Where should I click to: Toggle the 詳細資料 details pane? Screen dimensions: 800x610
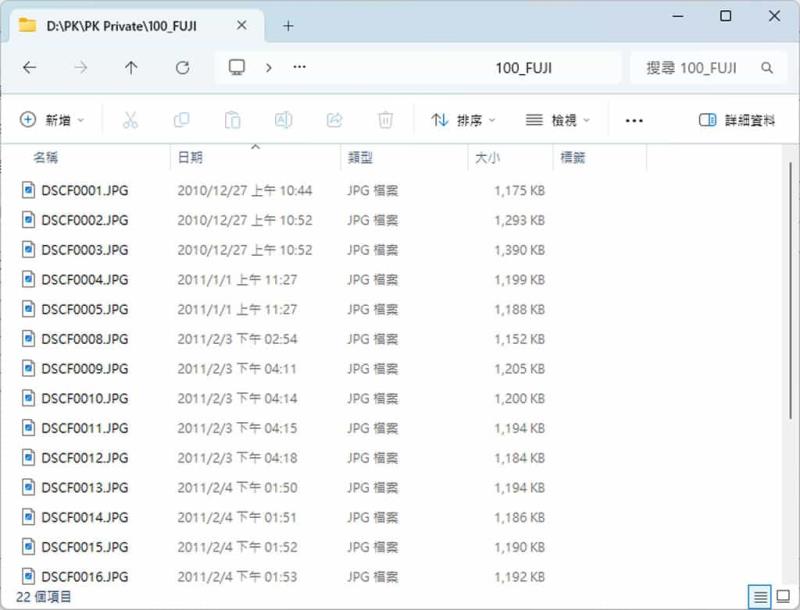pyautogui.click(x=737, y=120)
